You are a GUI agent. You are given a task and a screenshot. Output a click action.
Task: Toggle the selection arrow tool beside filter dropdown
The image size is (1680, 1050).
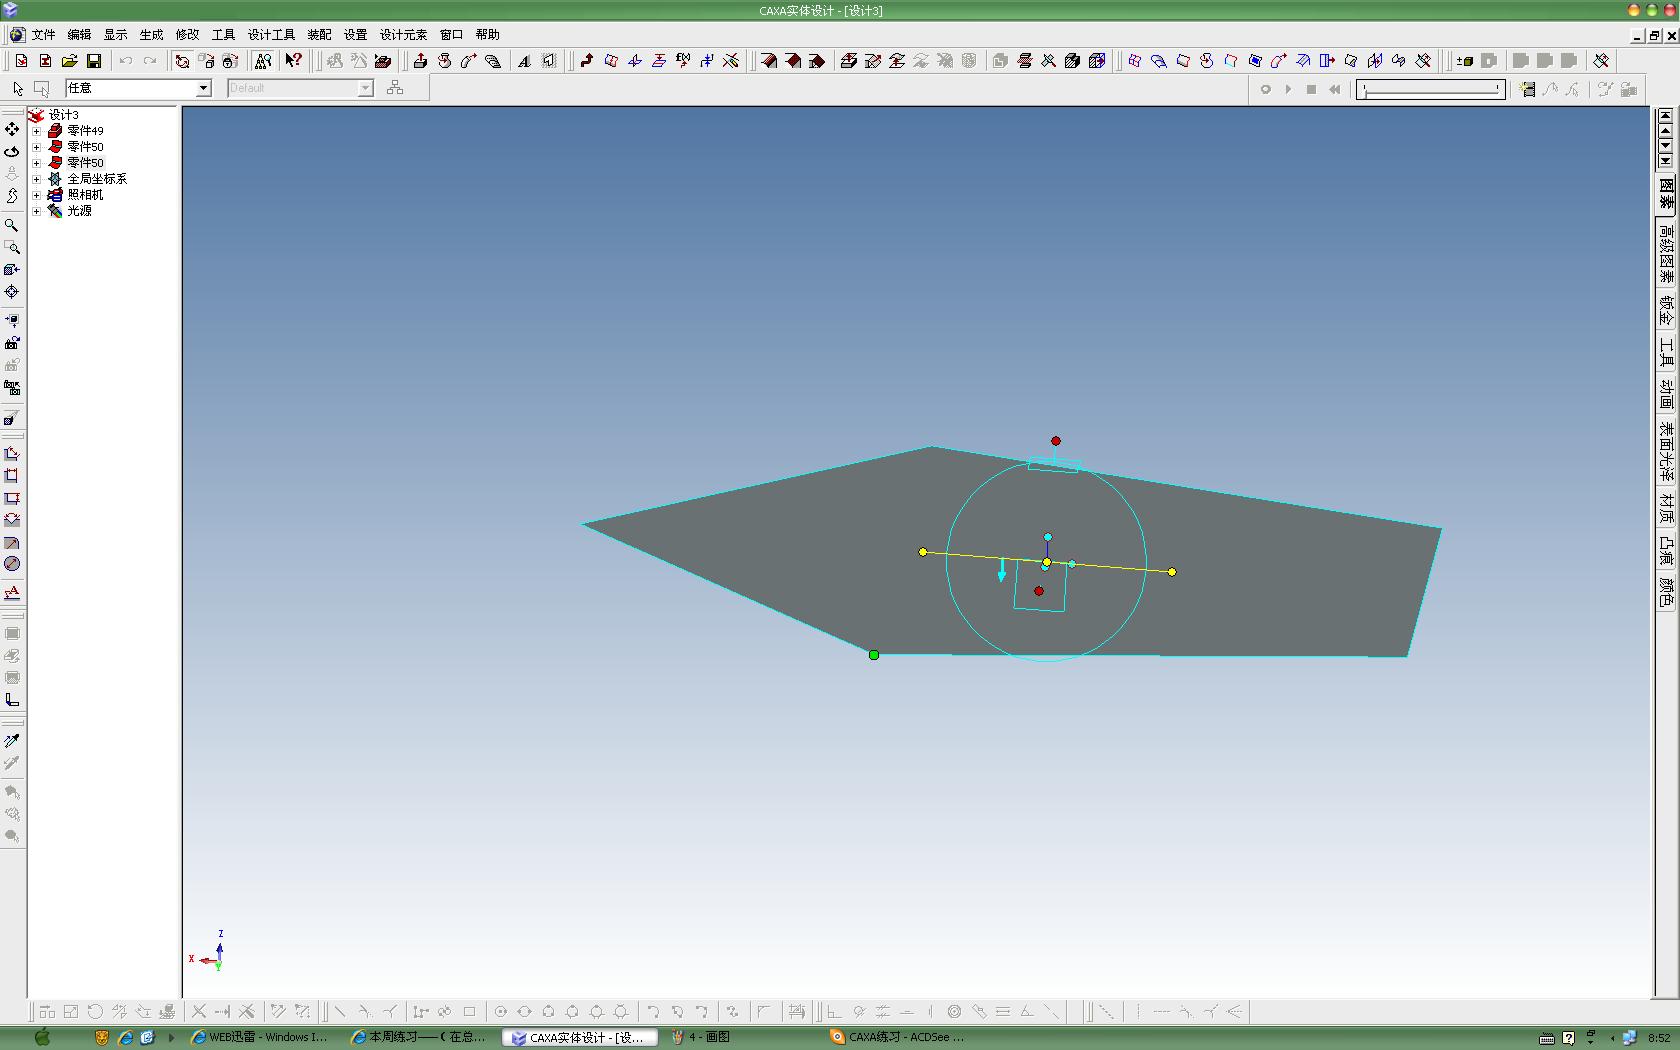[18, 88]
